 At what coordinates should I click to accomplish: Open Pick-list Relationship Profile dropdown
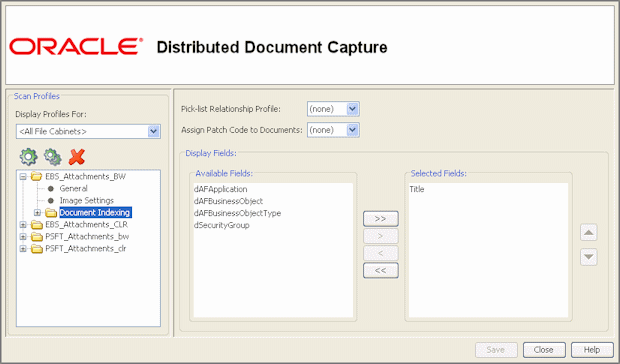(x=352, y=109)
